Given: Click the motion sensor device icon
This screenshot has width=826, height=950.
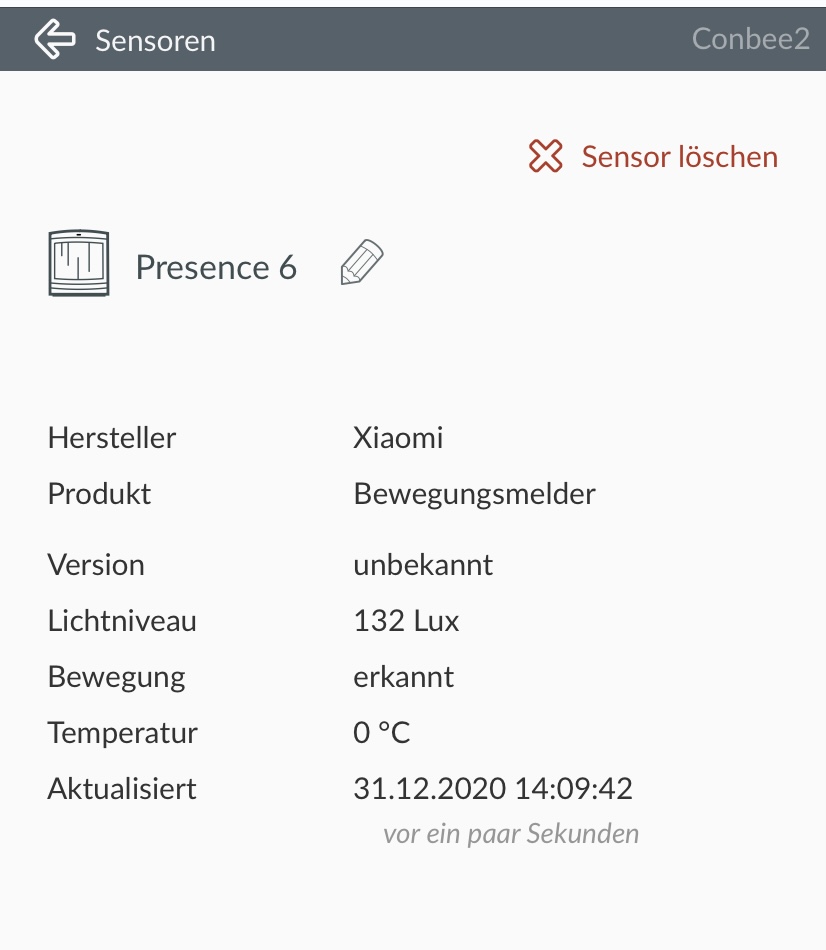Looking at the screenshot, I should coord(78,263).
